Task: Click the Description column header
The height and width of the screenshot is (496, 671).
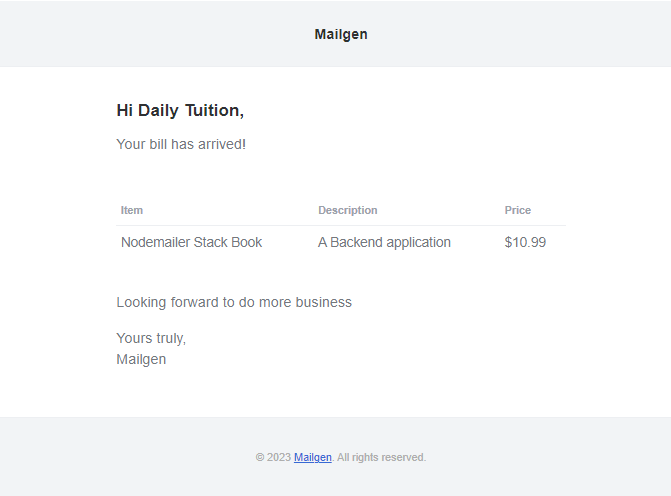Action: pyautogui.click(x=348, y=210)
